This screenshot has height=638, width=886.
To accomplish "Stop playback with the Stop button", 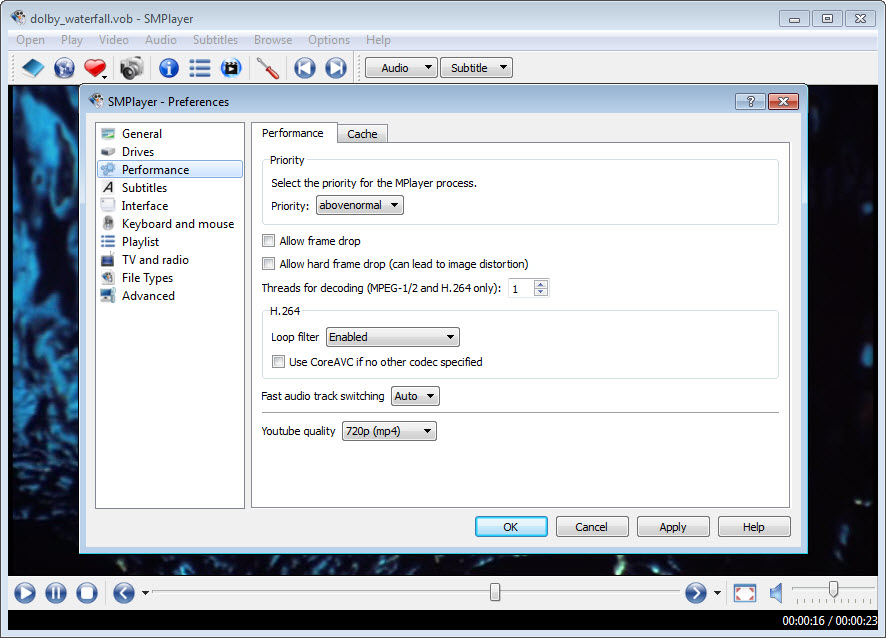I will click(x=86, y=593).
